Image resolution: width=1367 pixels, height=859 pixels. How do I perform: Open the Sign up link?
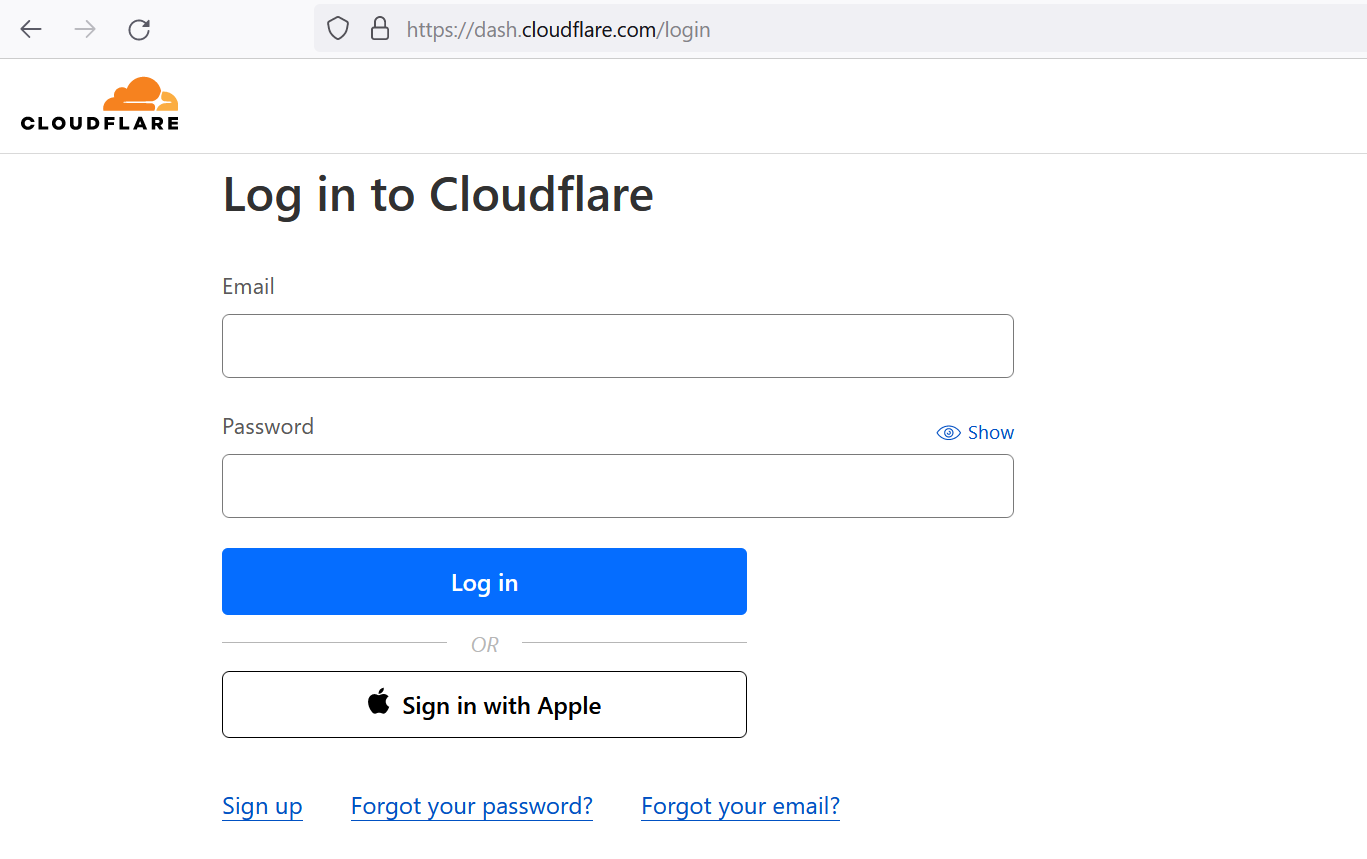click(x=262, y=806)
